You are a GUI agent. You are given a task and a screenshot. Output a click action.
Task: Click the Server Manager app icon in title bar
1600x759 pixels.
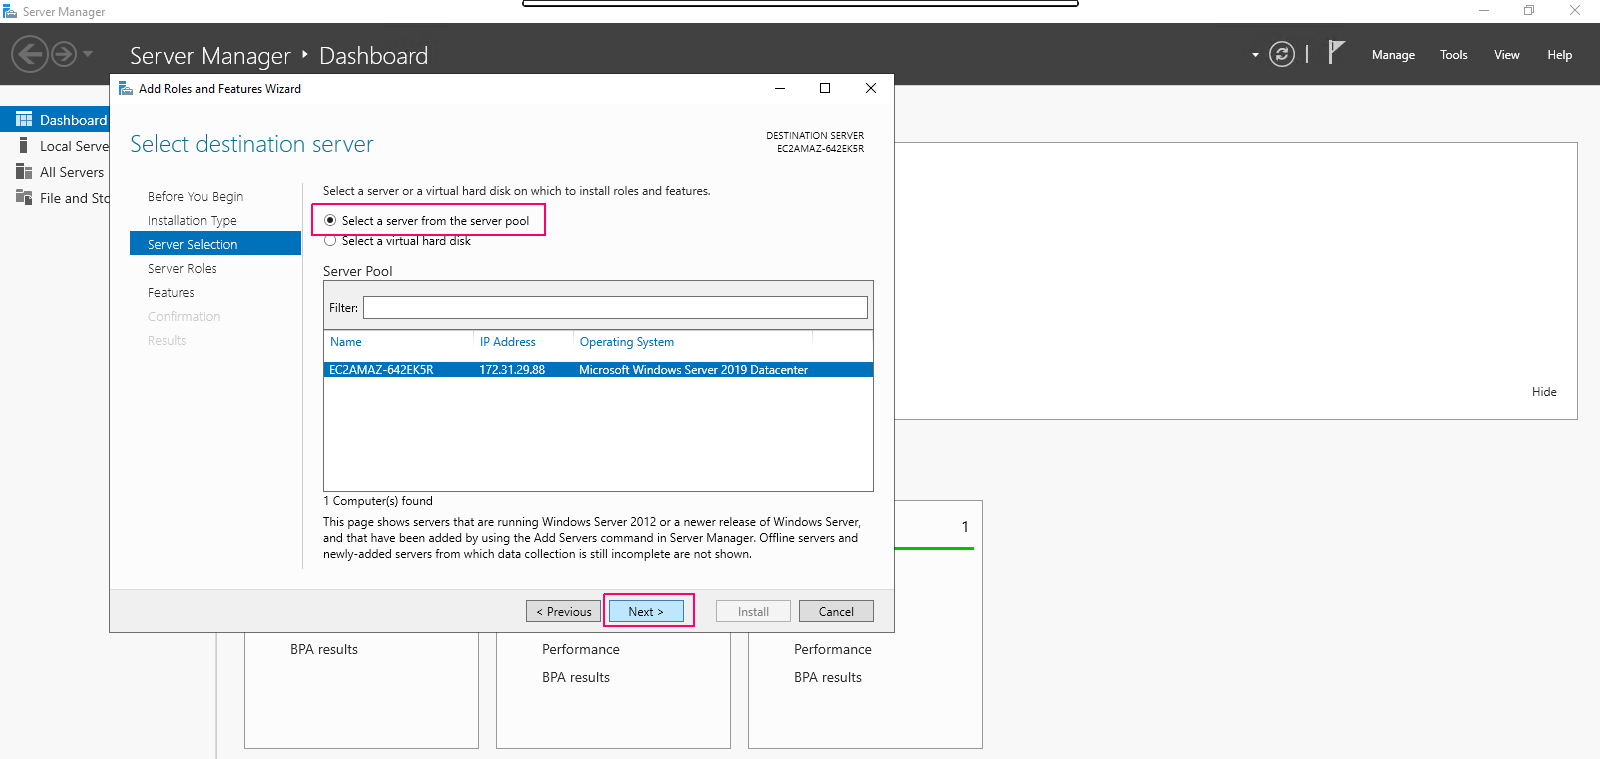click(x=10, y=11)
